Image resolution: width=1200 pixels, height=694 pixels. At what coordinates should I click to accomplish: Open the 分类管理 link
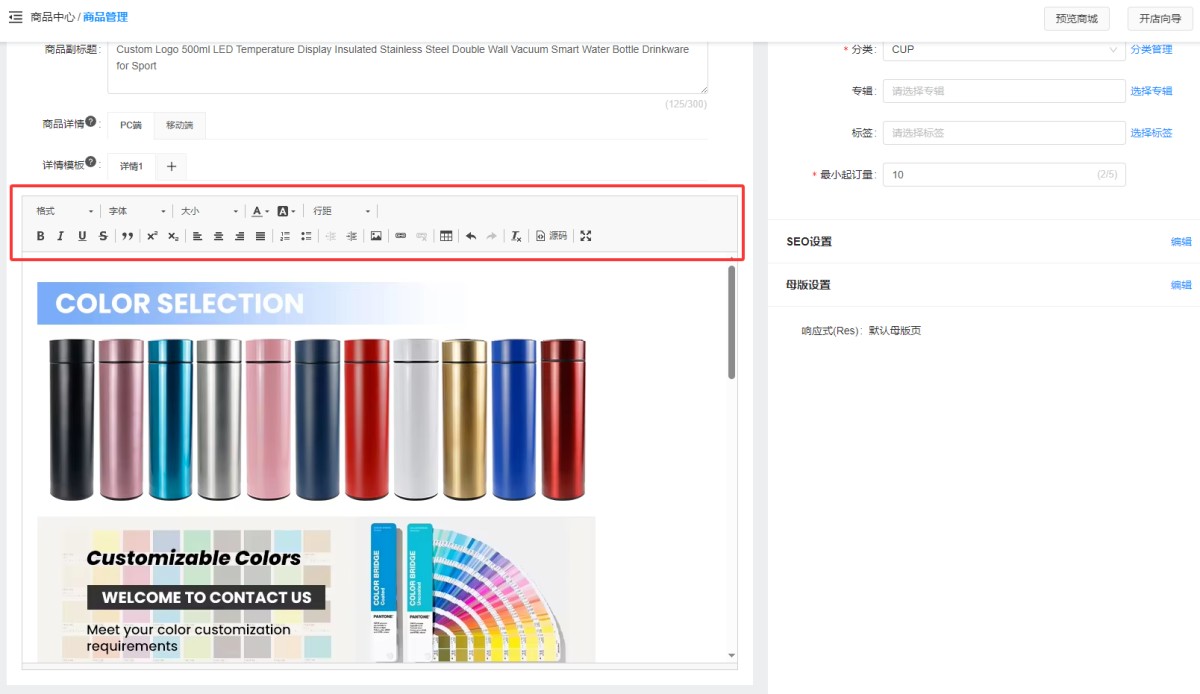tap(1151, 49)
